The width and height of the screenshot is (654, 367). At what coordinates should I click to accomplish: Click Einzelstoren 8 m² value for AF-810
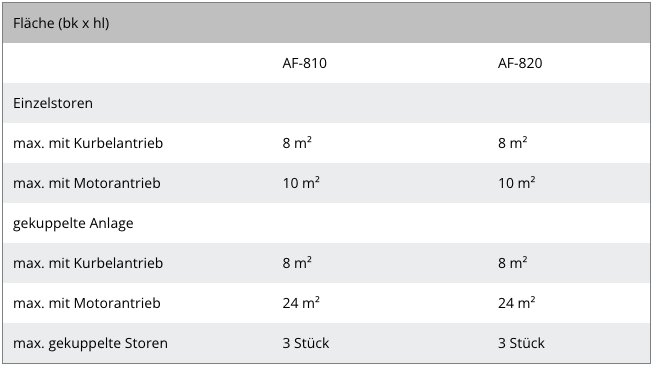tap(297, 143)
